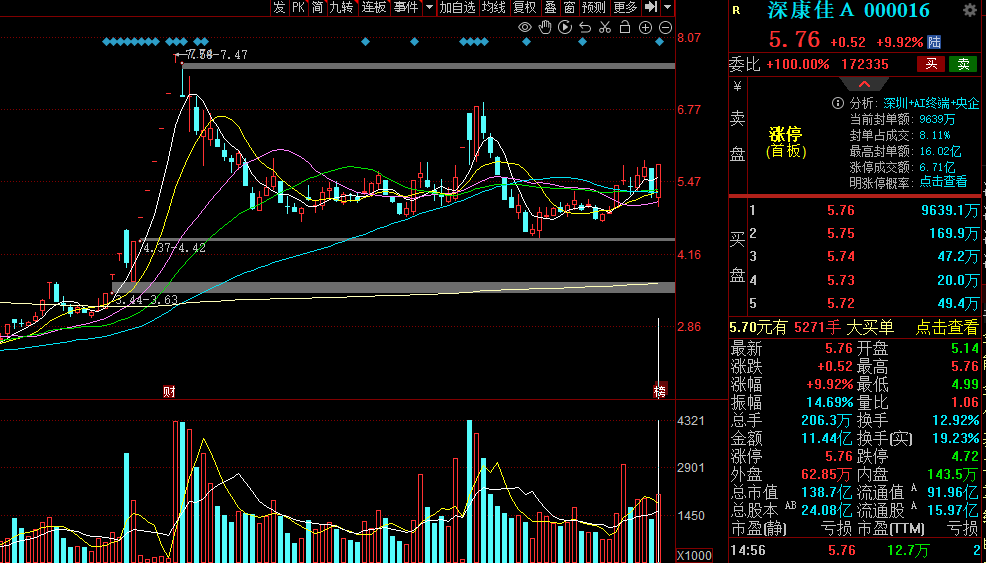
Task: Toggle the 均线 moving averages
Action: [x=494, y=7]
